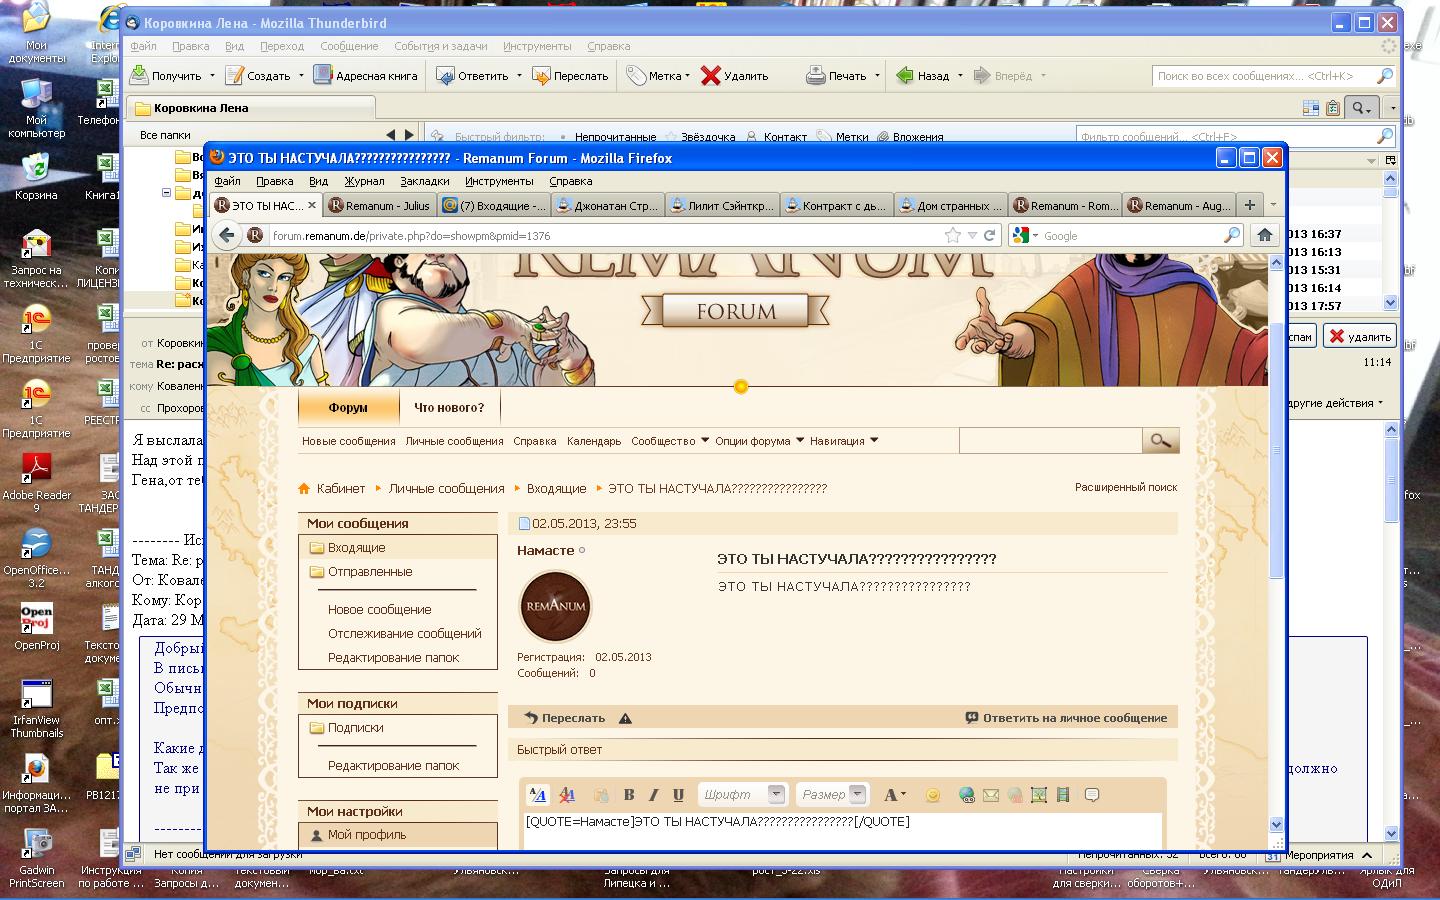Switch to the Контракт с дь... tab
The image size is (1440, 900).
click(x=835, y=205)
